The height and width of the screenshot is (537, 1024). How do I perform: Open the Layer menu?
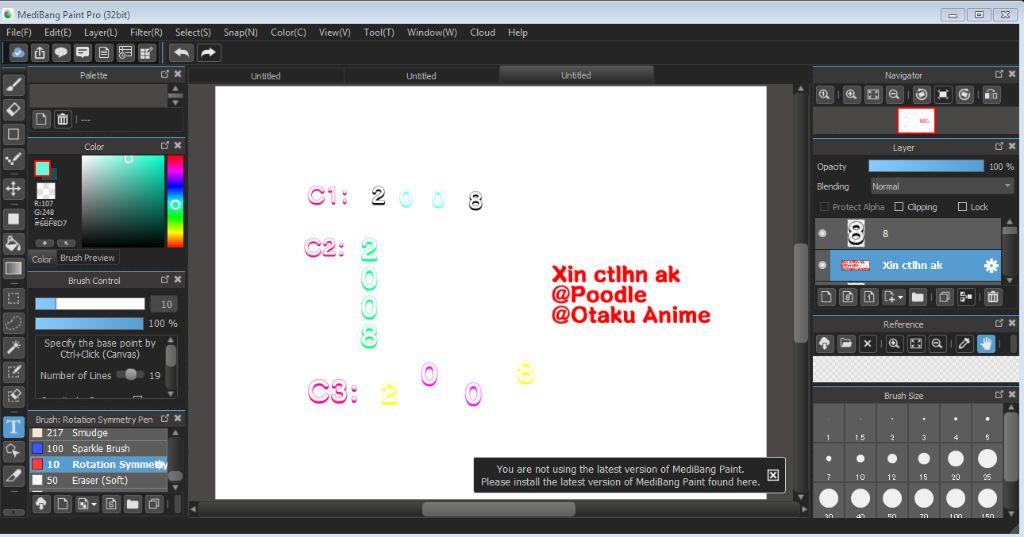101,33
